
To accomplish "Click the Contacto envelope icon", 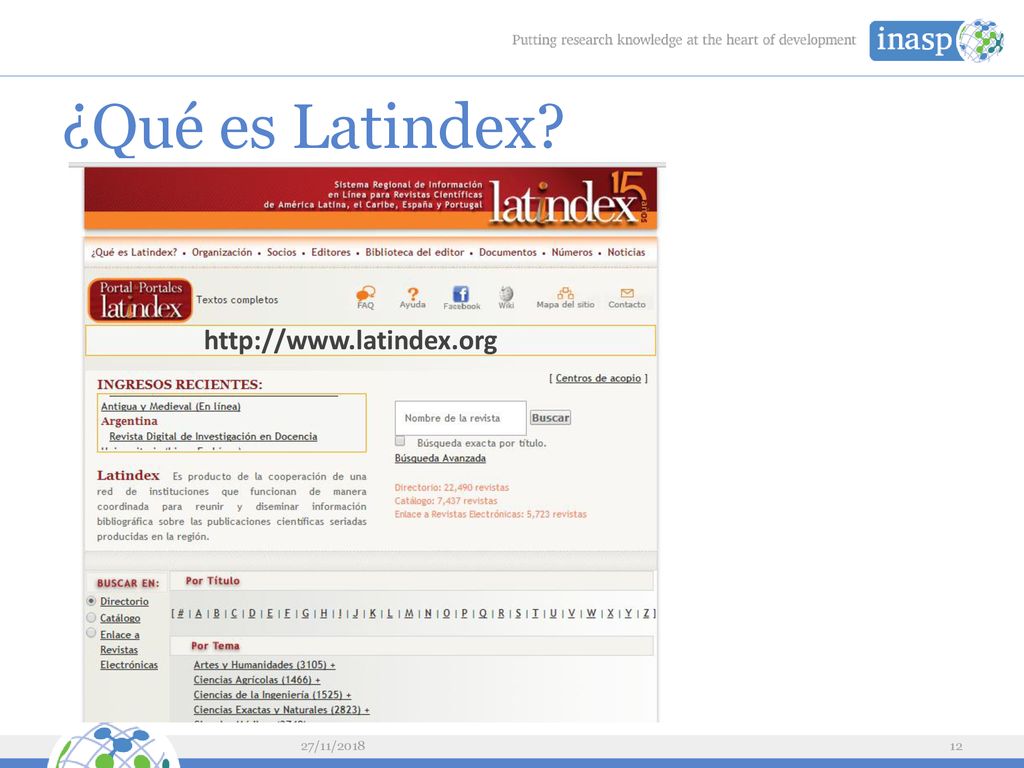I will tap(627, 293).
